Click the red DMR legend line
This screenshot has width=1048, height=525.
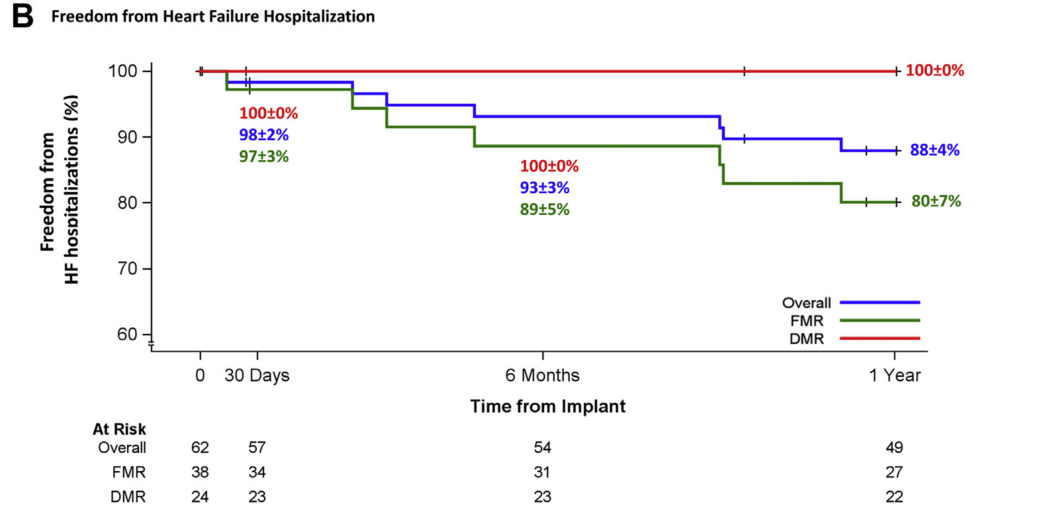(x=879, y=339)
